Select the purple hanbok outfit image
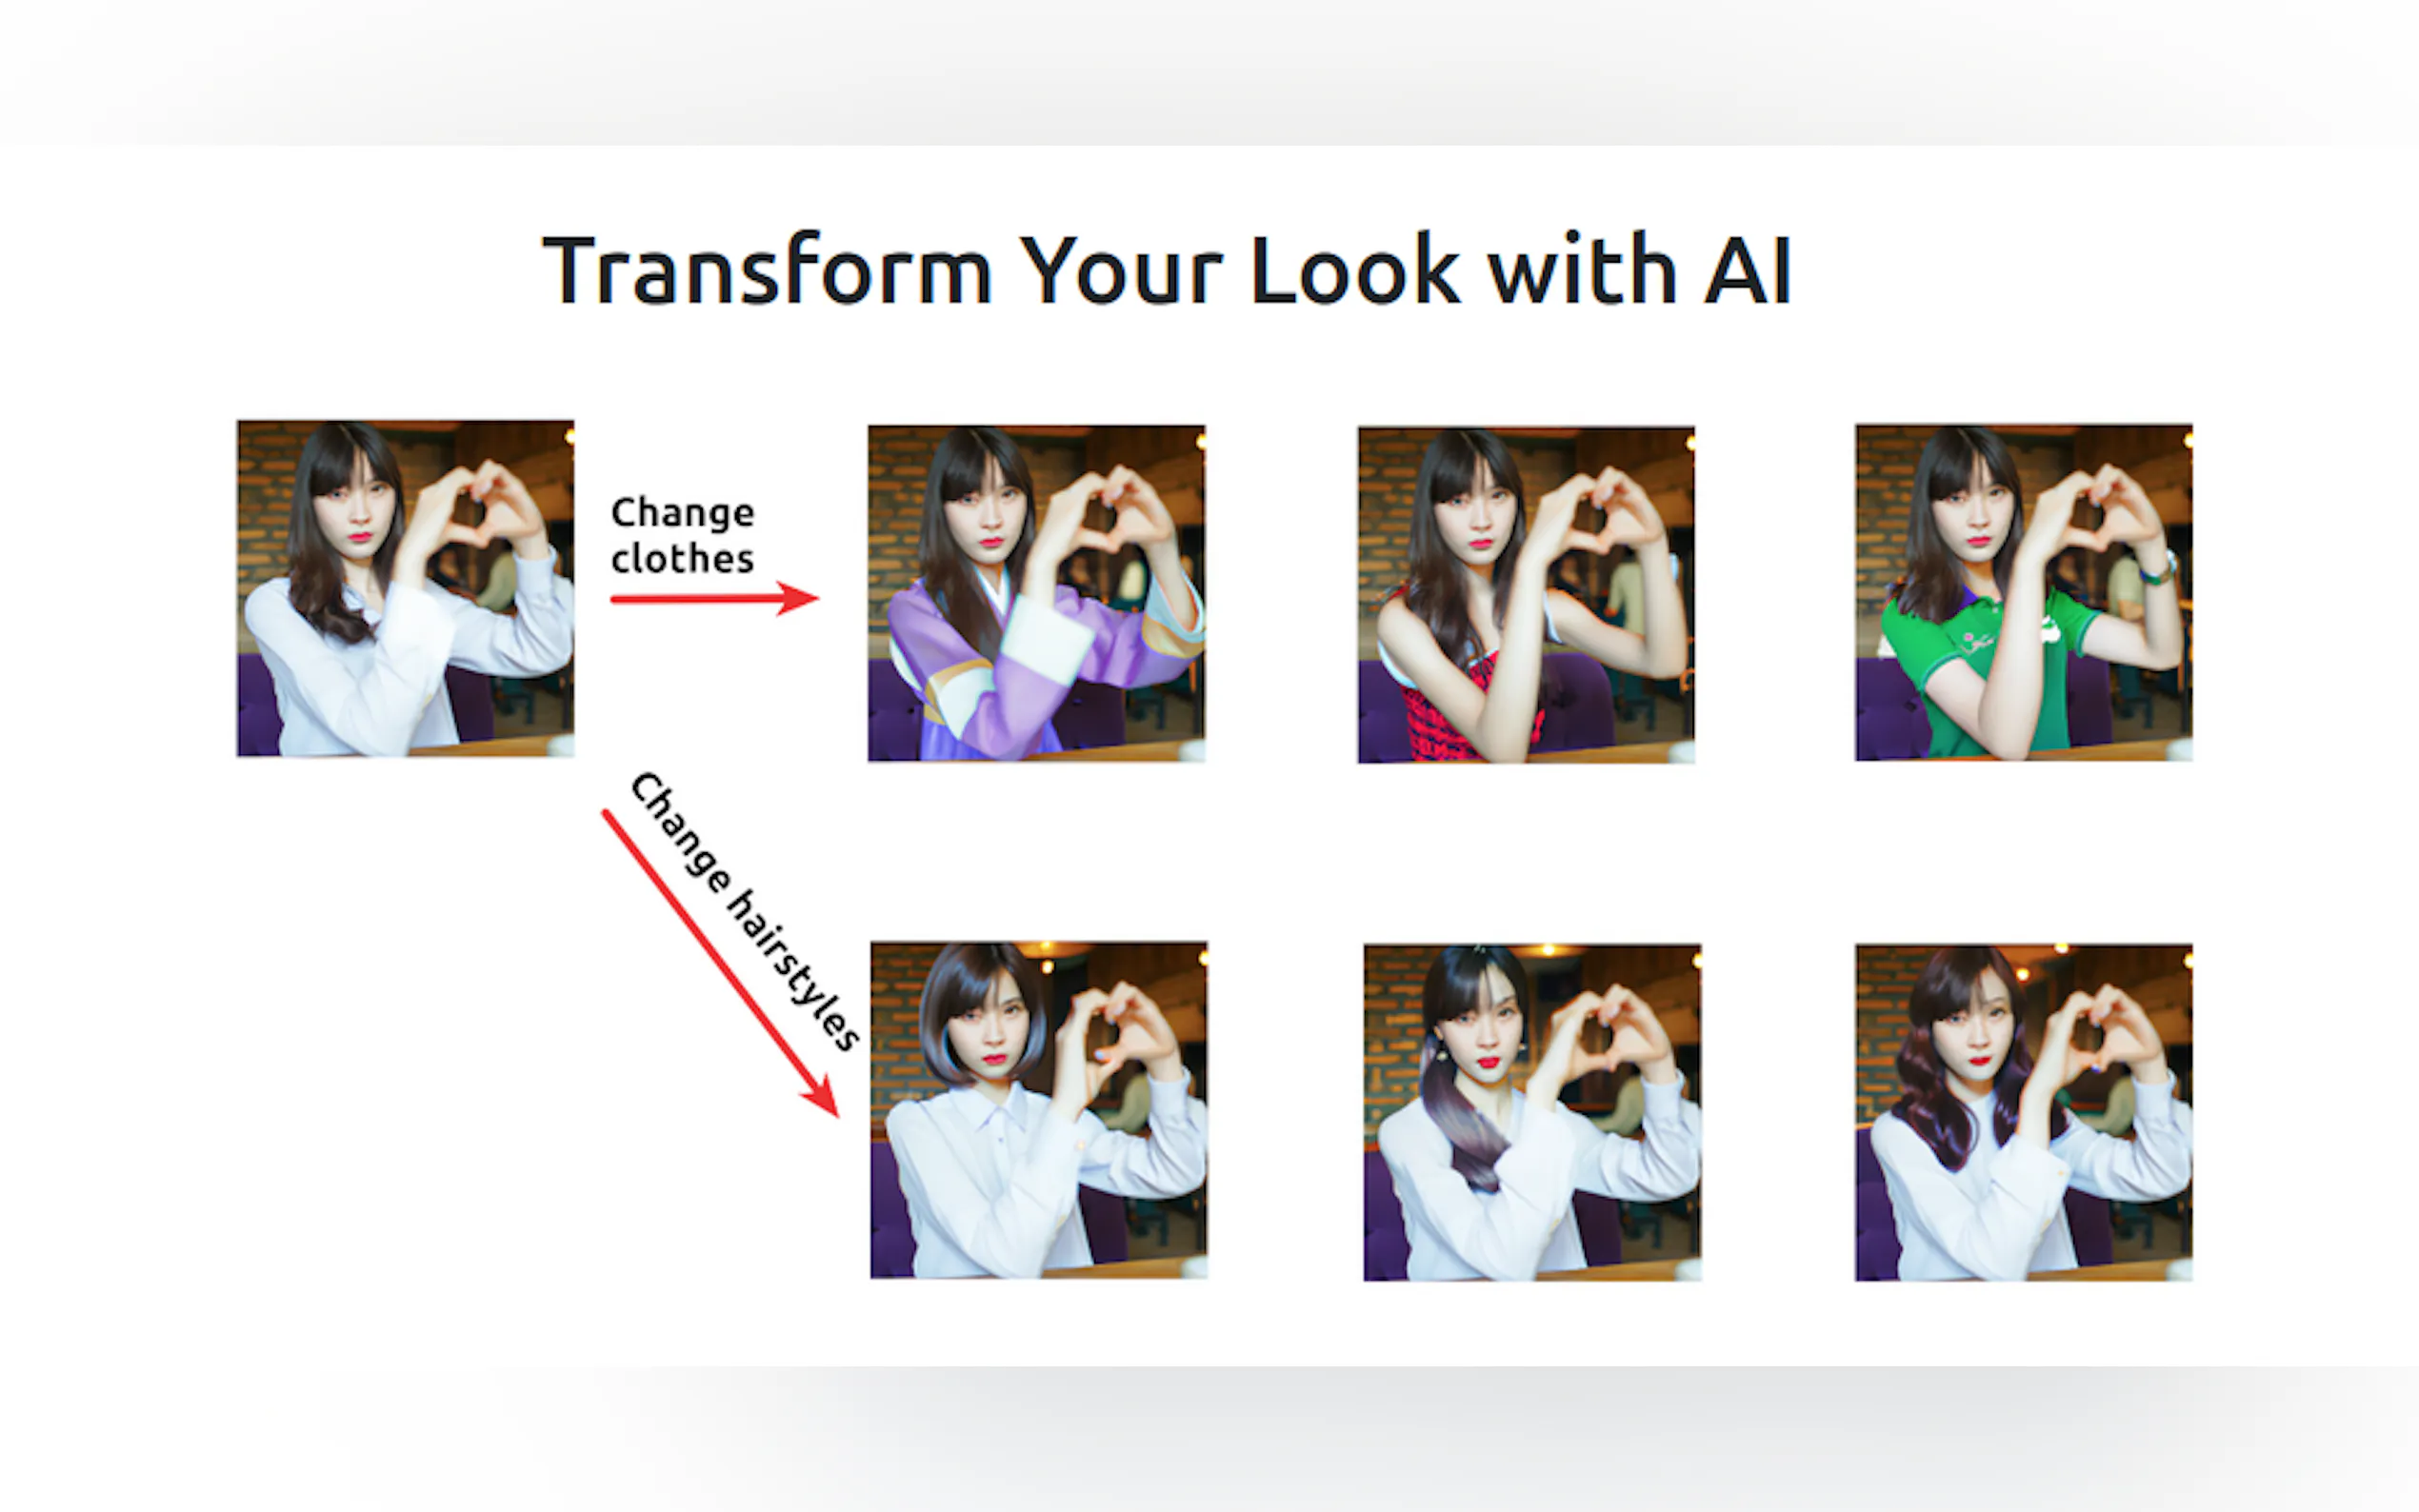The height and width of the screenshot is (1512, 2419). pos(1036,593)
